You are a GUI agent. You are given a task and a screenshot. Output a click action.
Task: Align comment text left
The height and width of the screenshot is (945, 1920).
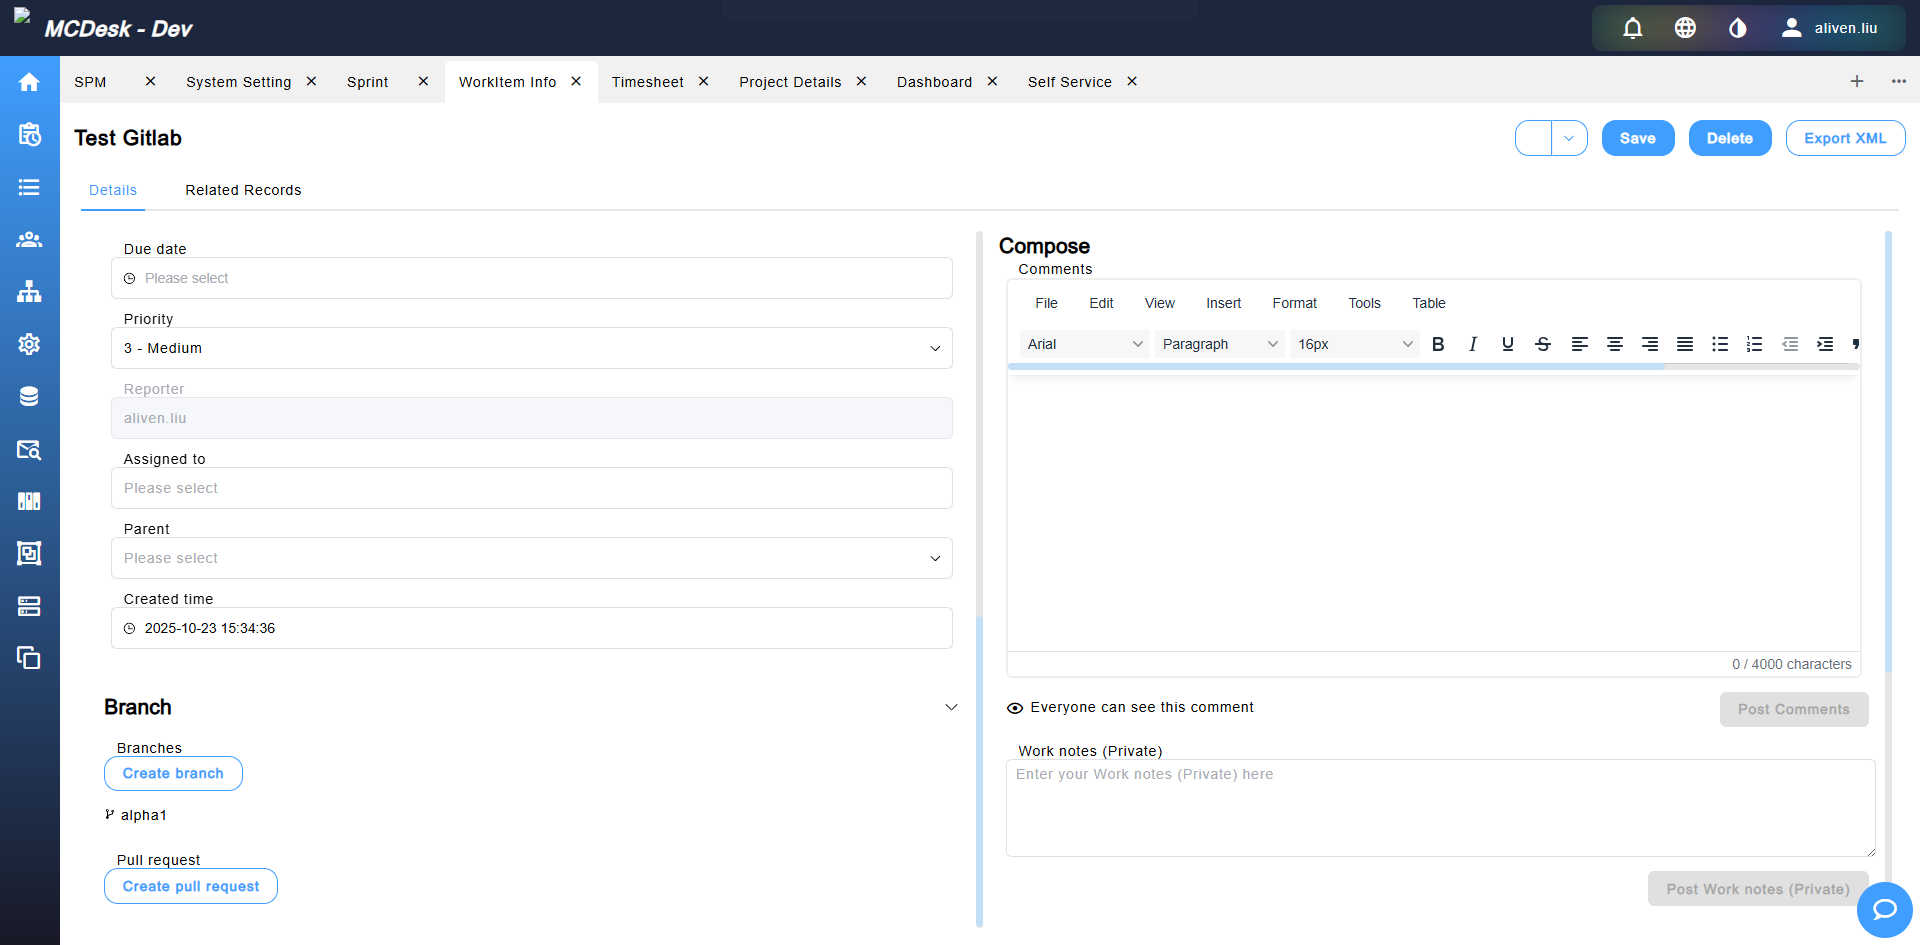(1580, 344)
